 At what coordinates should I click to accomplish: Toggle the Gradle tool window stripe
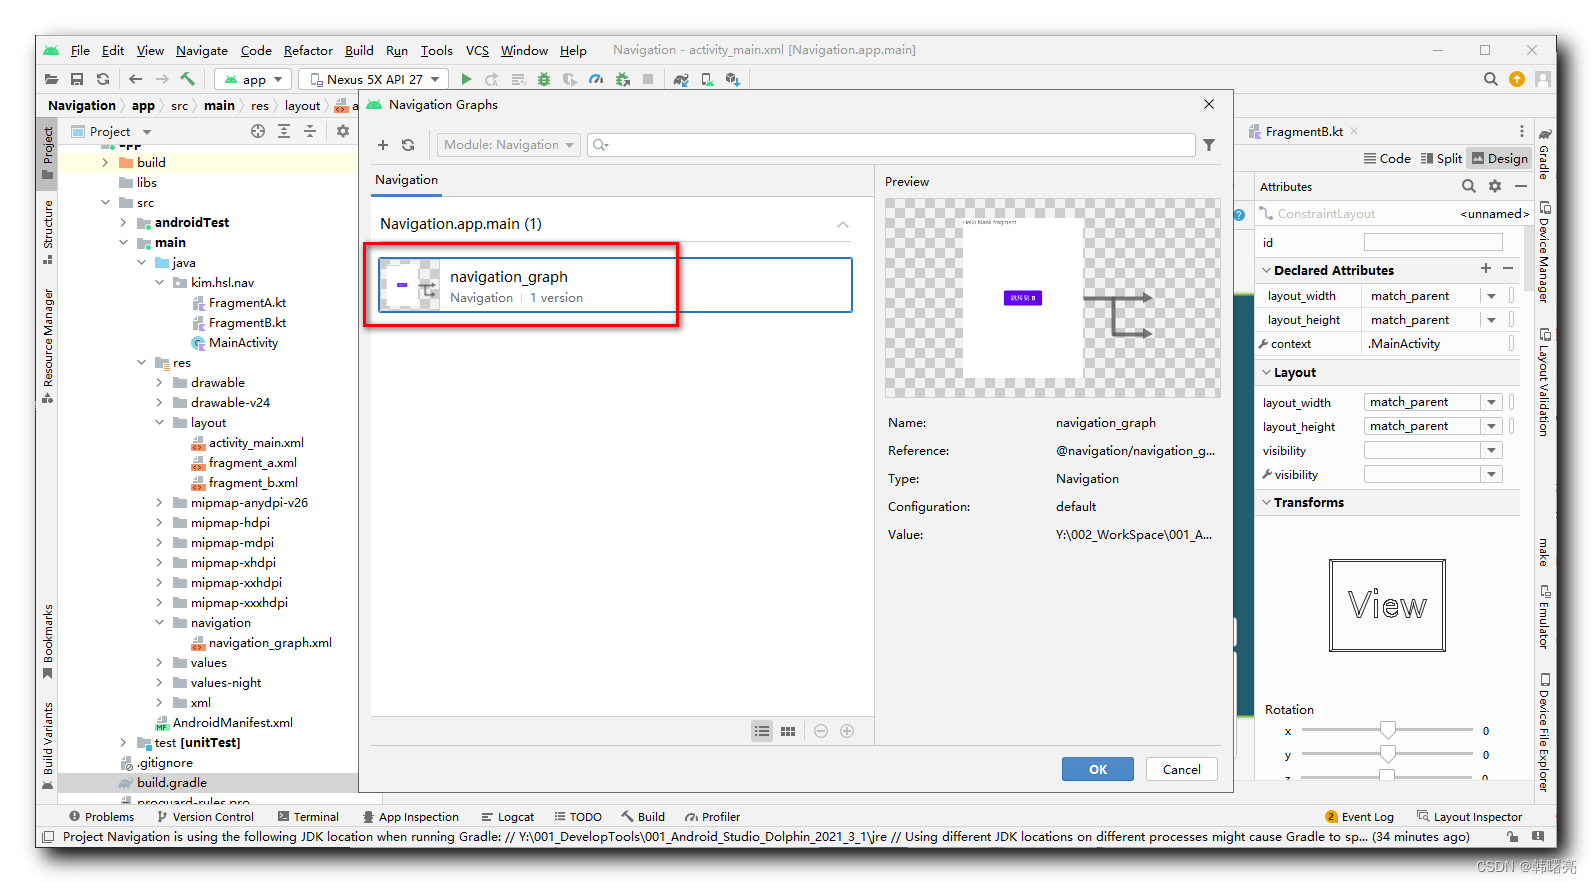point(1544,154)
